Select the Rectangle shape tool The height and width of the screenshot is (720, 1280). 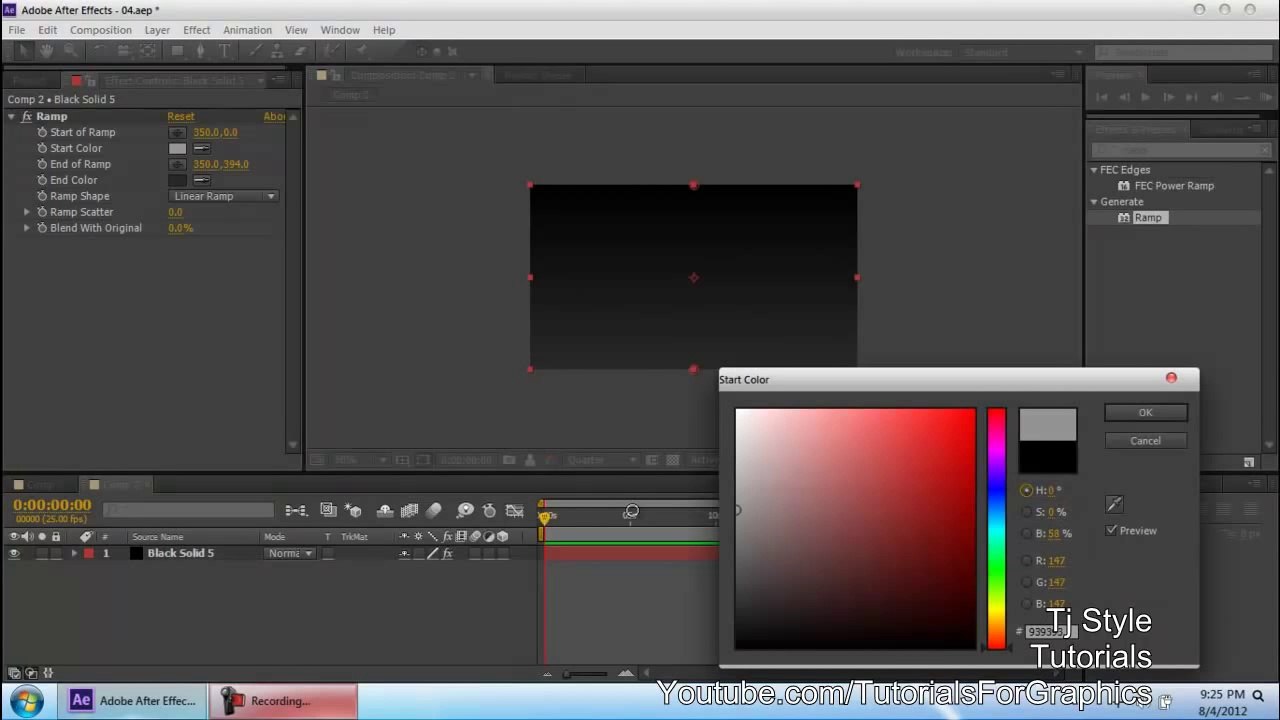coord(177,51)
